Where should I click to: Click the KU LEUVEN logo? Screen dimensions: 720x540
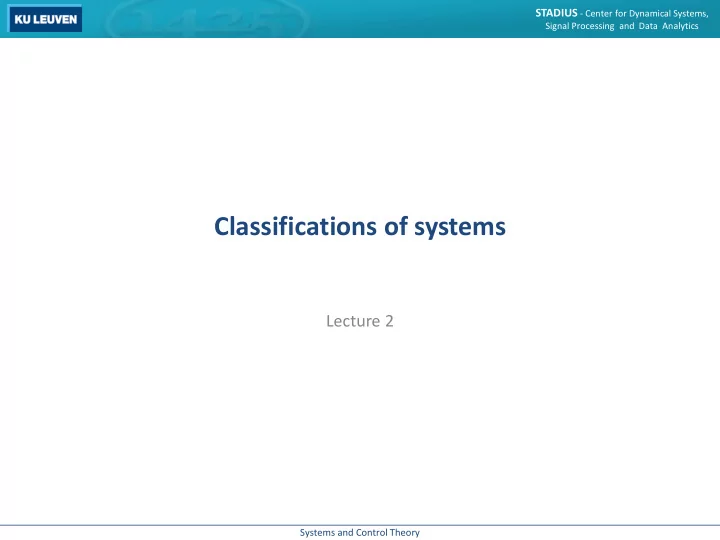pyautogui.click(x=45, y=19)
